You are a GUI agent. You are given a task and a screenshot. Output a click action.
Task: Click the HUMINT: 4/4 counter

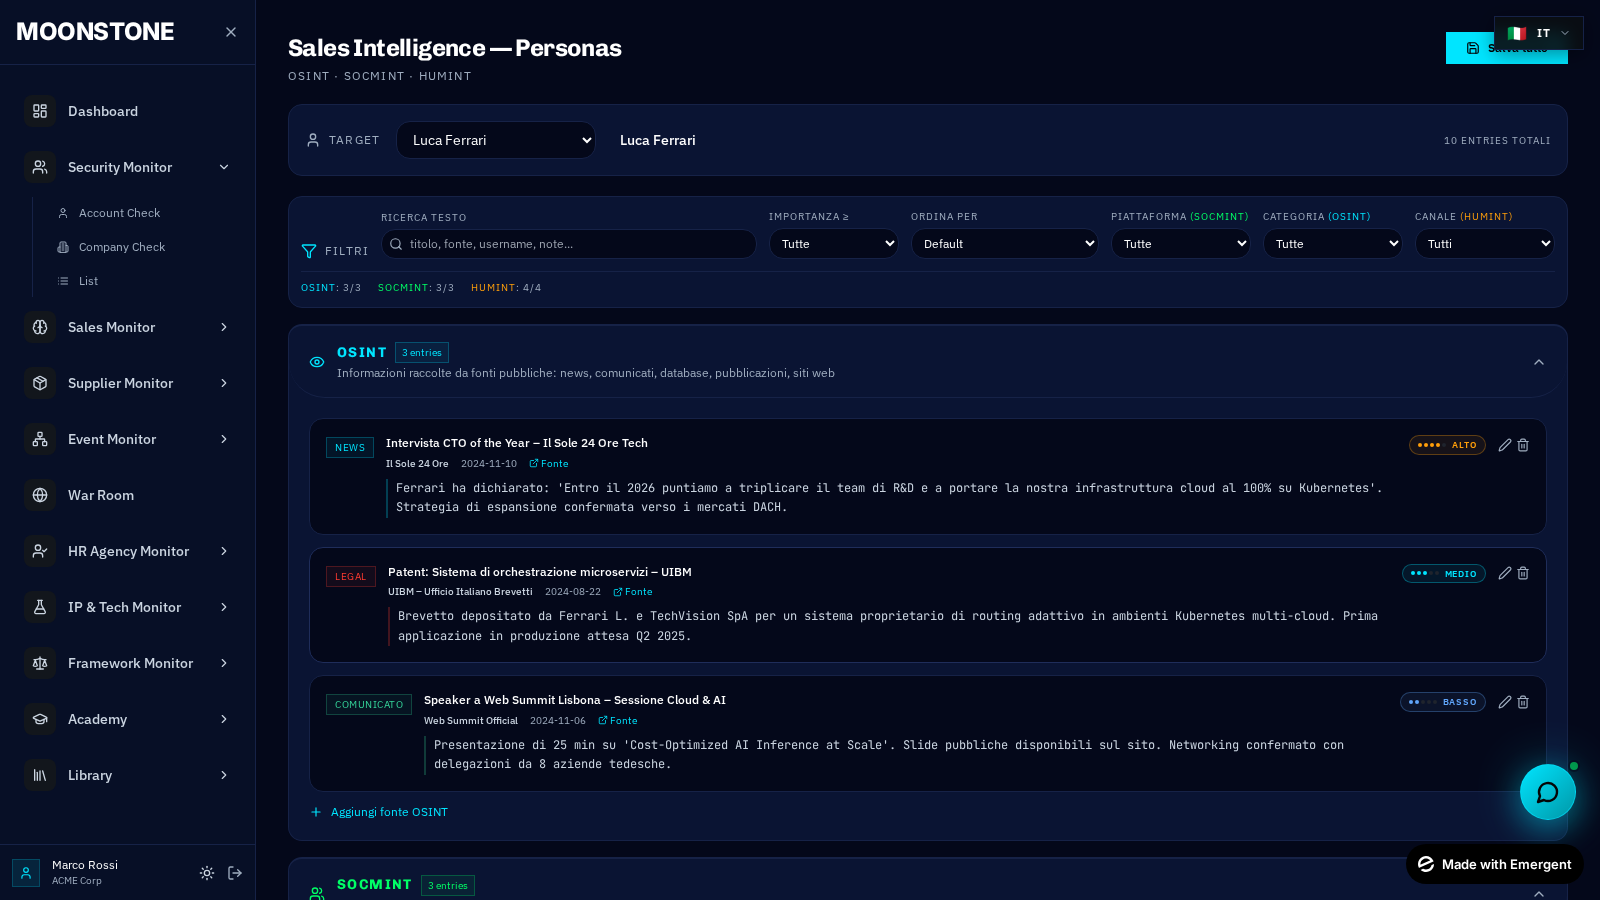pyautogui.click(x=506, y=288)
